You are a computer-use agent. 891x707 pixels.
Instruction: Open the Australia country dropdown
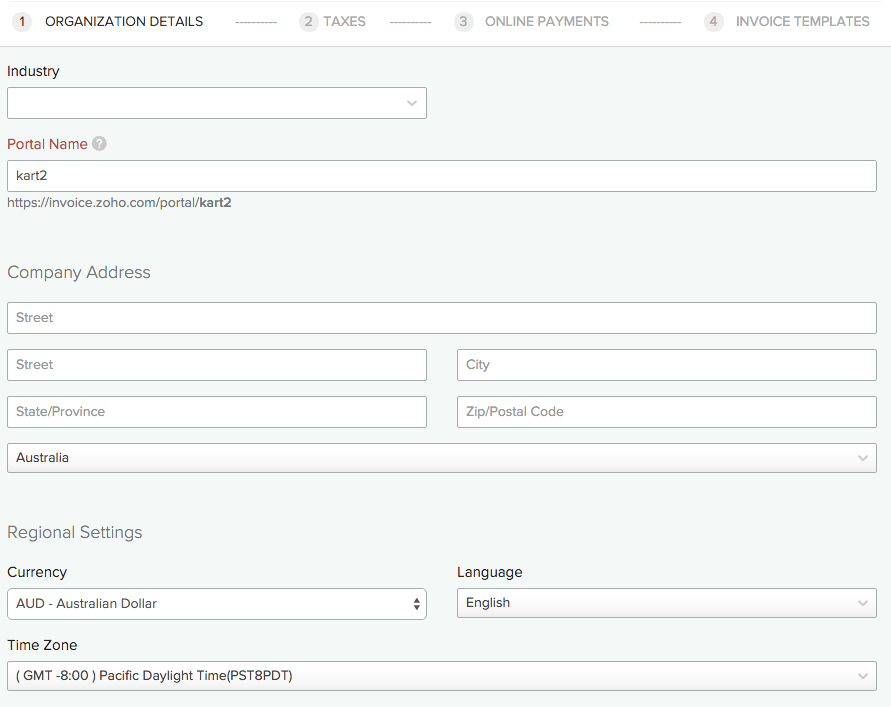(x=441, y=458)
